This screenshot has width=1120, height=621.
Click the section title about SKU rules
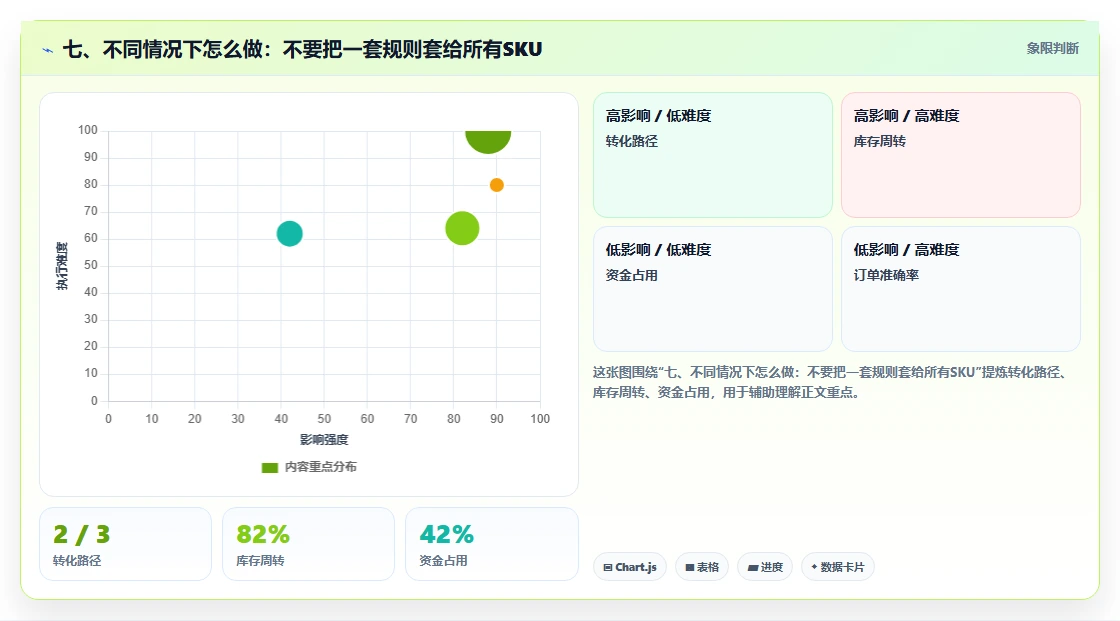[303, 49]
